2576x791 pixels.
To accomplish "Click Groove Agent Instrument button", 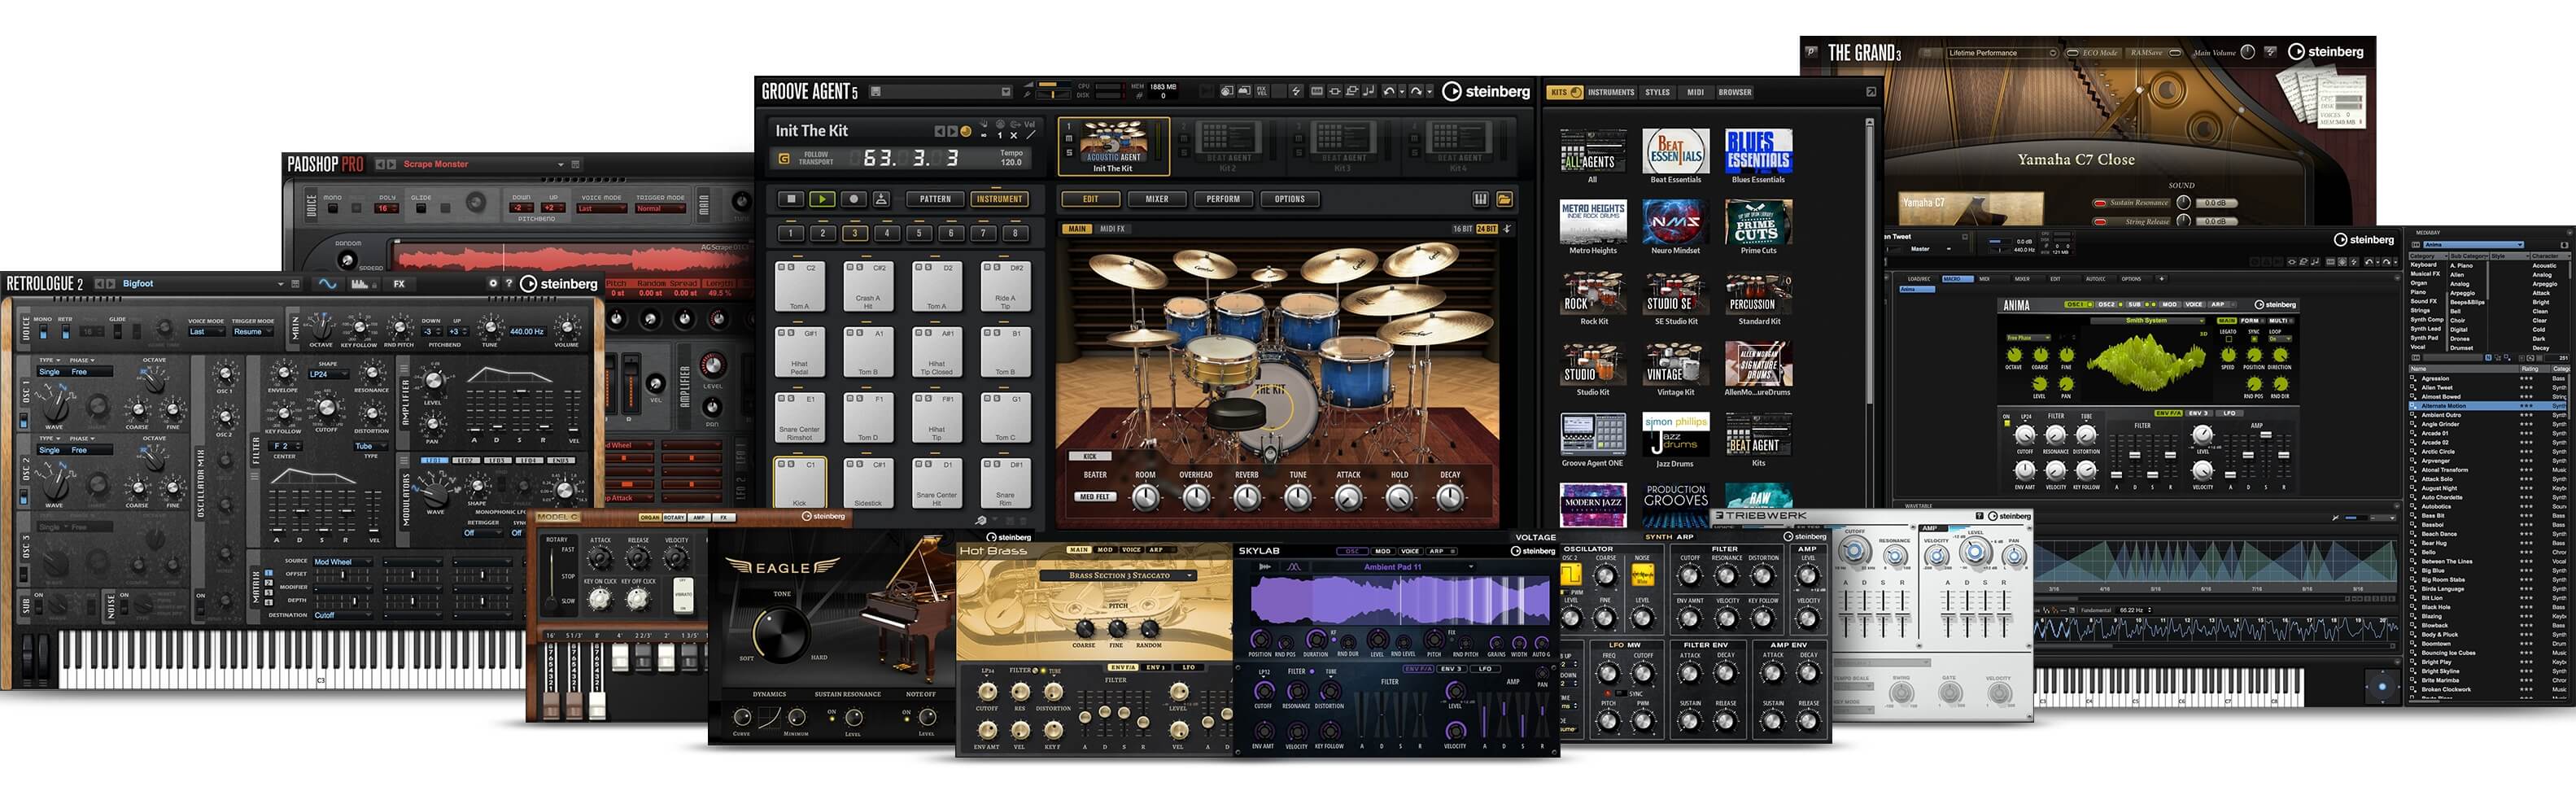I will 999,199.
